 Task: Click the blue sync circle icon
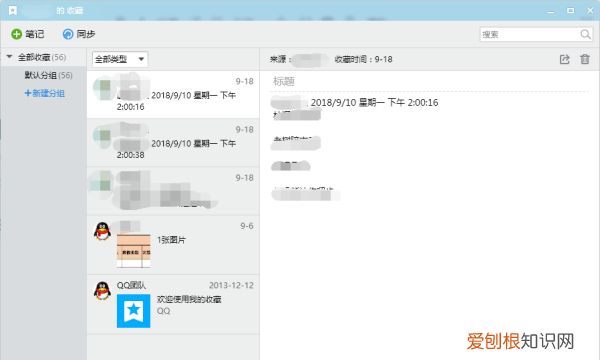tap(68, 34)
